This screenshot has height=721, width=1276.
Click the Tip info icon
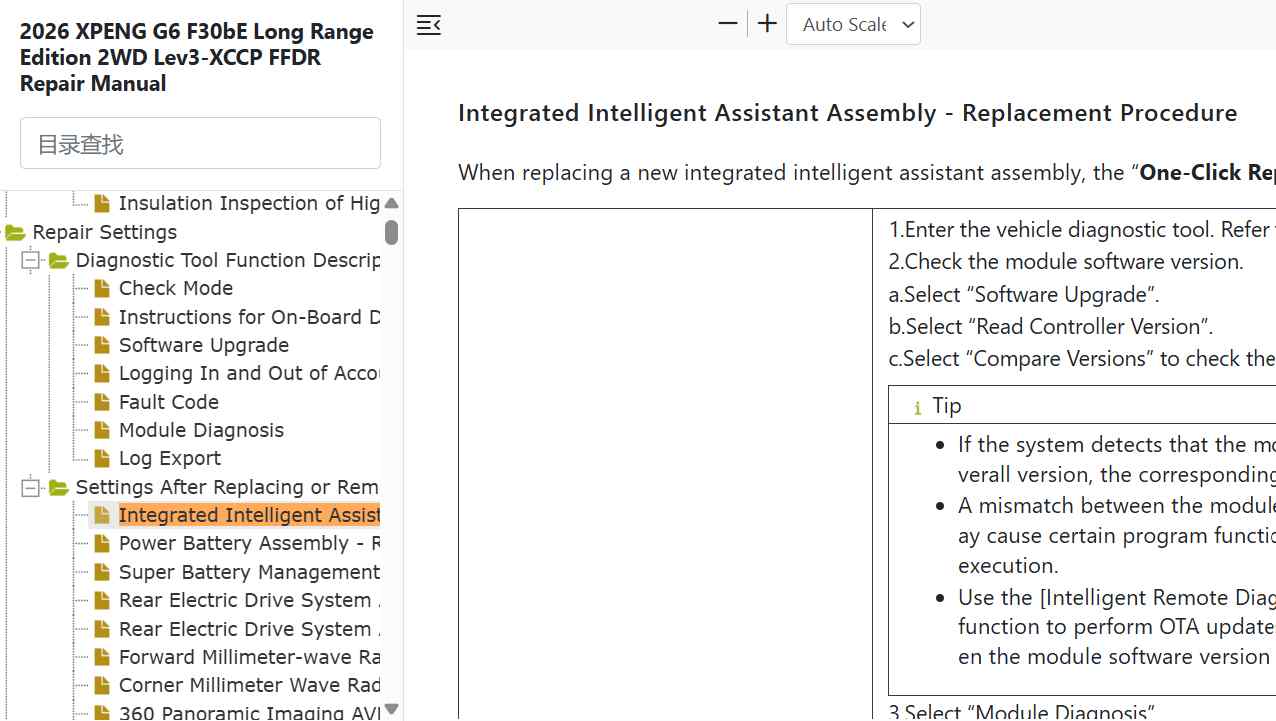click(917, 407)
